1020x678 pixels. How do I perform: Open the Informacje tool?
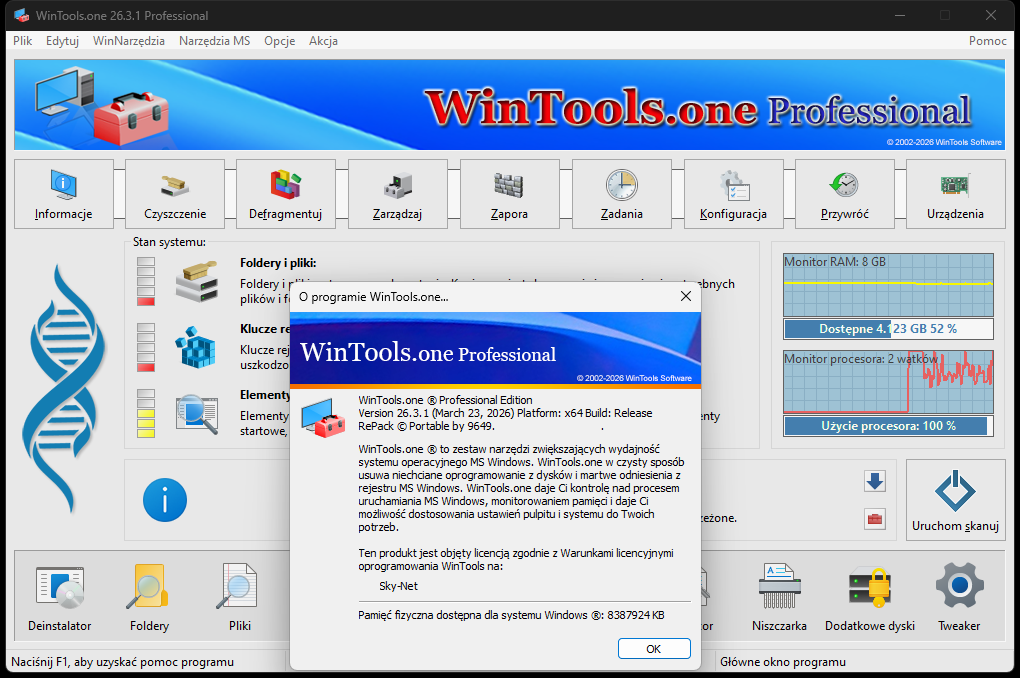pyautogui.click(x=64, y=194)
